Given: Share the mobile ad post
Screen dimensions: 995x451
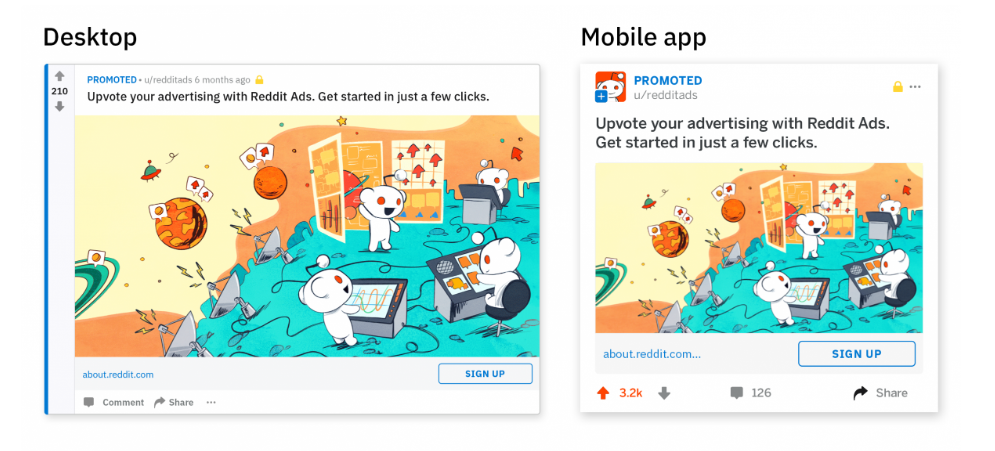Looking at the screenshot, I should click(x=880, y=393).
